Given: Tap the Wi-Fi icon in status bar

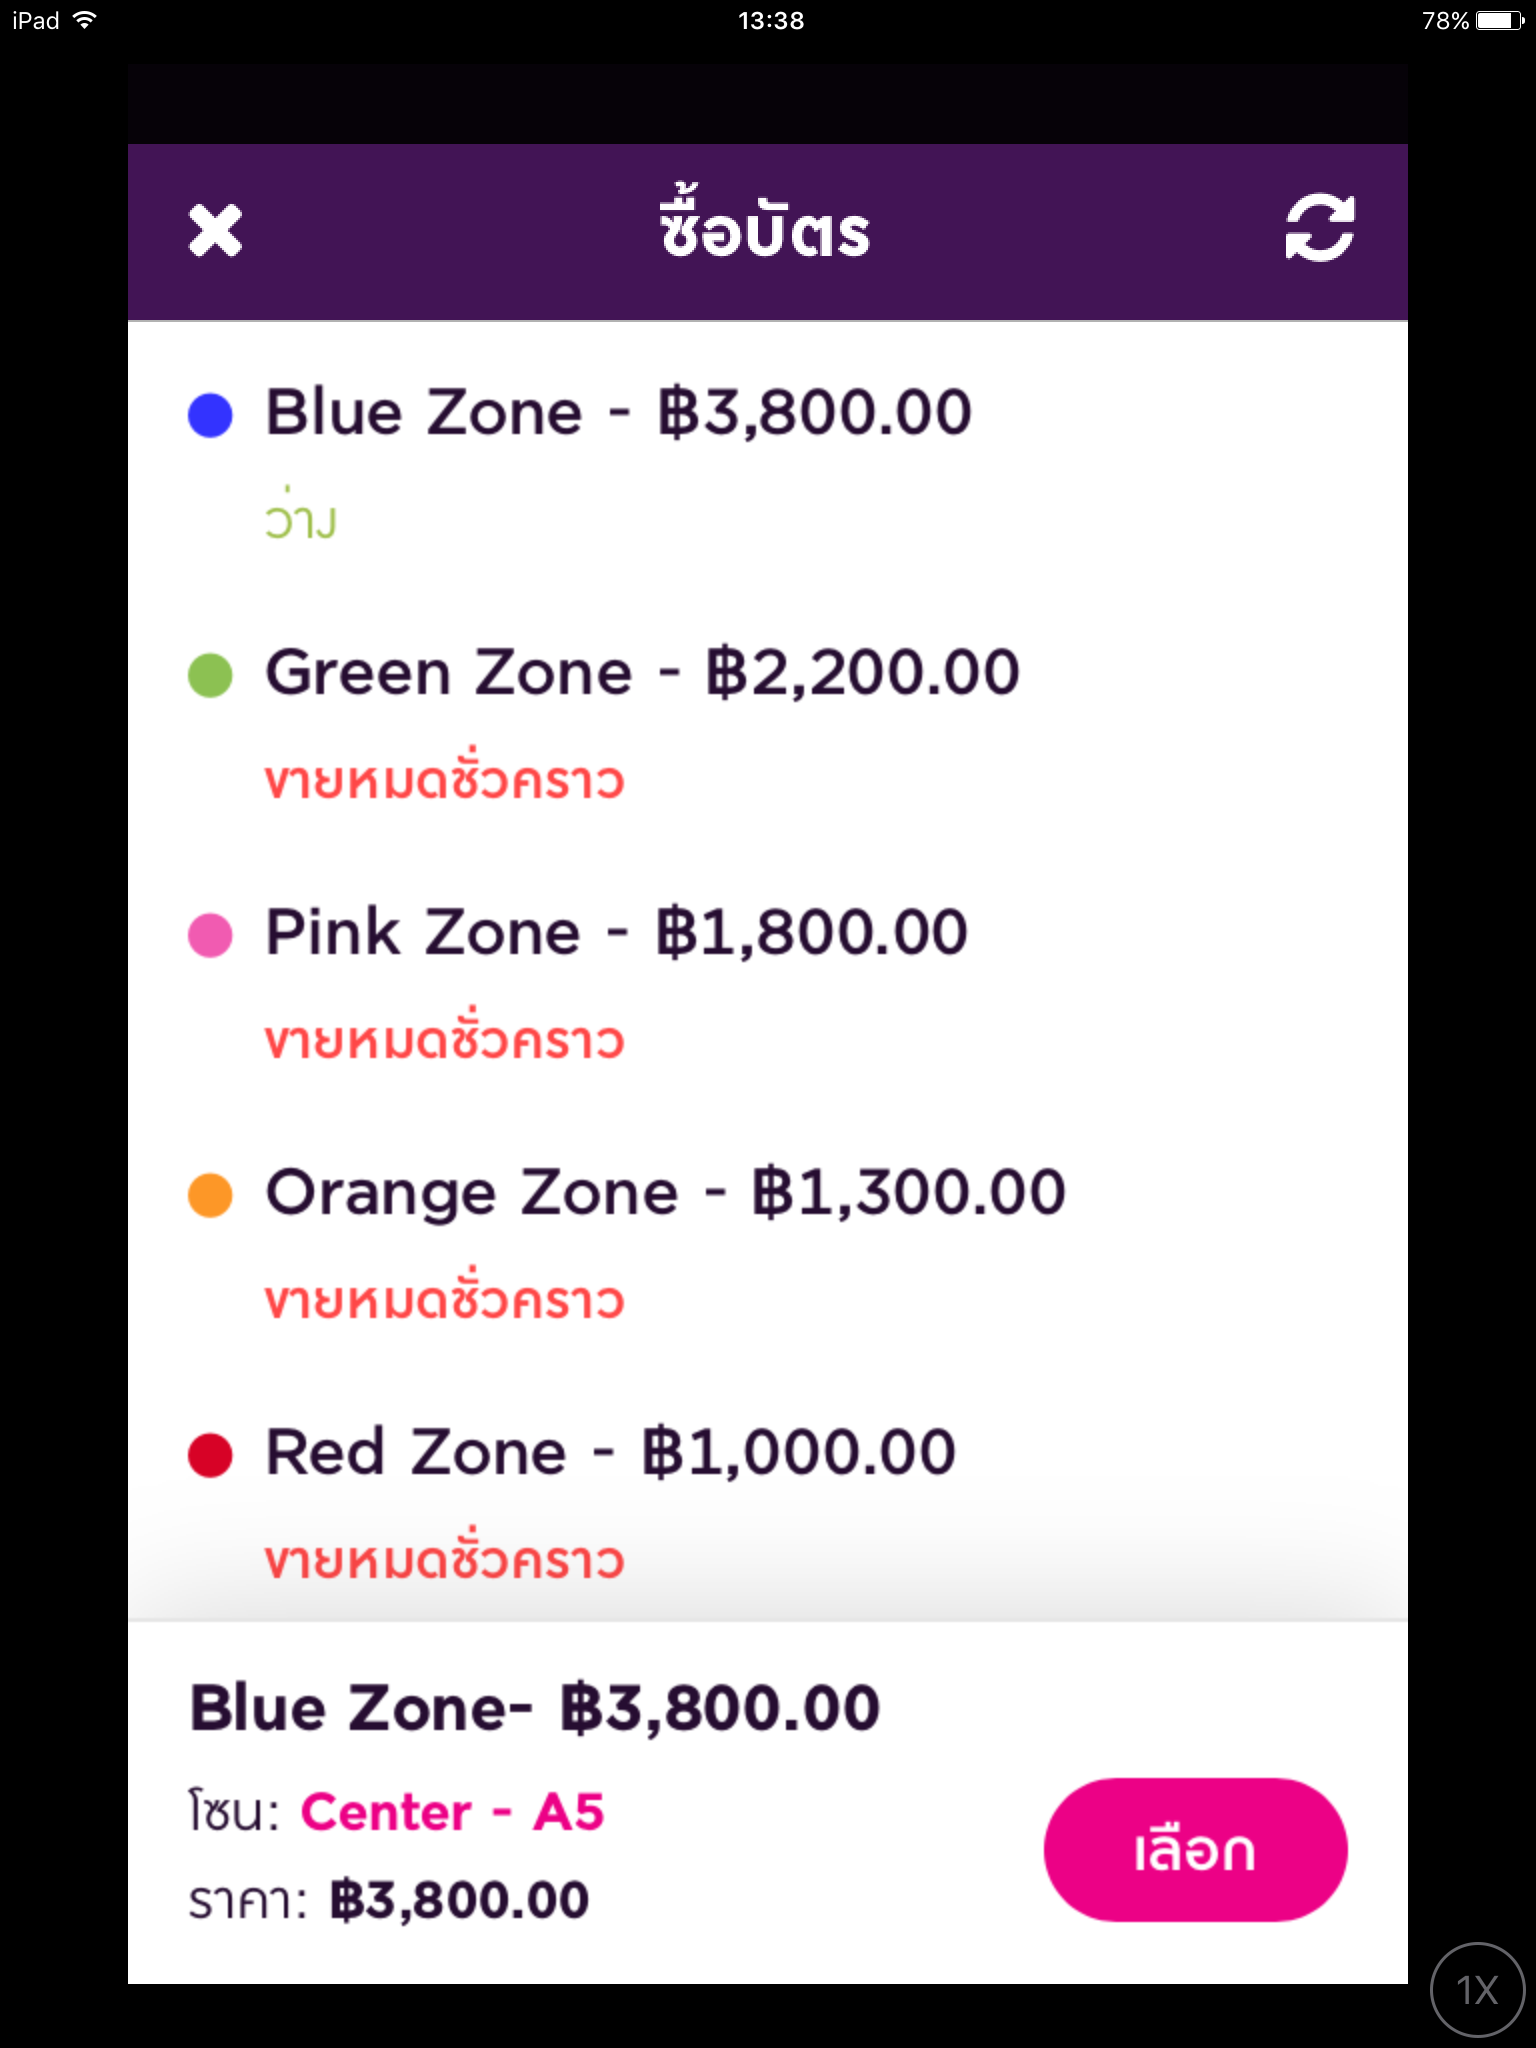Looking at the screenshot, I should 85,20.
